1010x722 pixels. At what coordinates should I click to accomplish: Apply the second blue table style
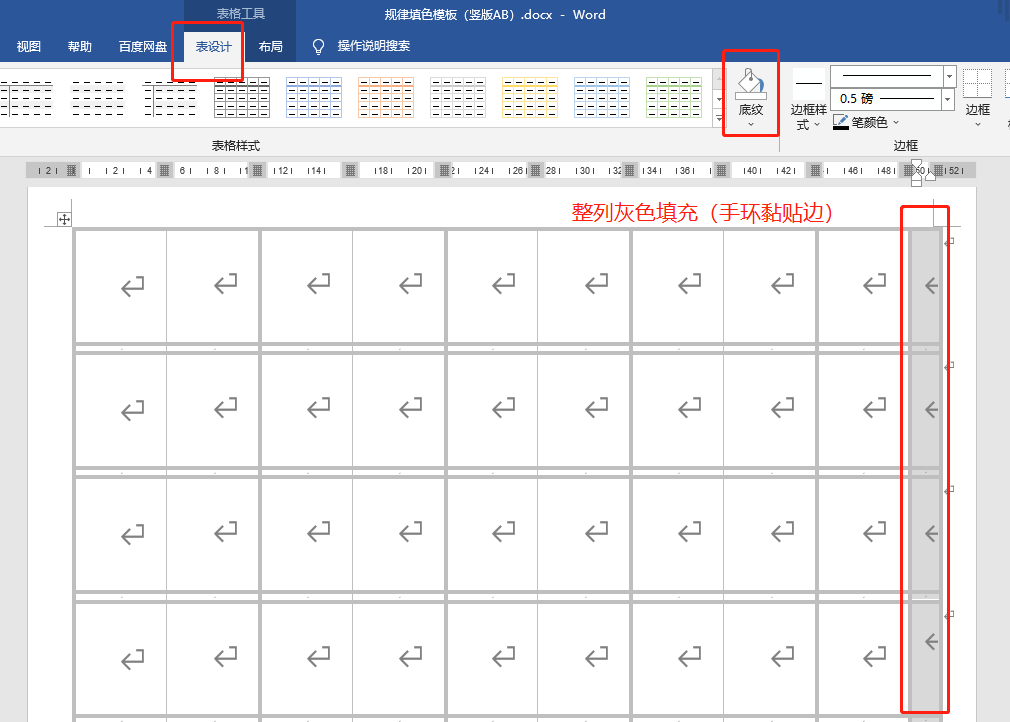(x=602, y=97)
